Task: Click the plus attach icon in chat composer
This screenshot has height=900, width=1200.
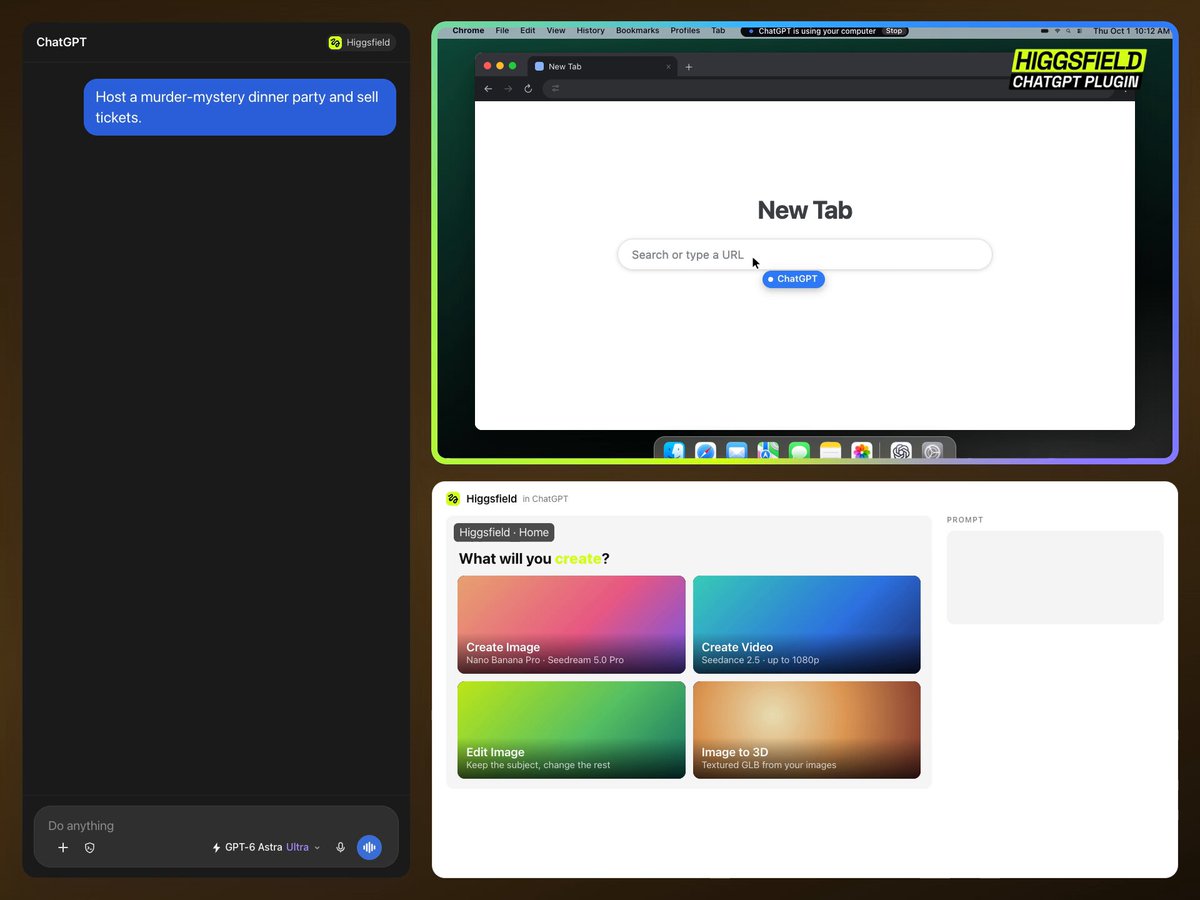Action: tap(63, 848)
